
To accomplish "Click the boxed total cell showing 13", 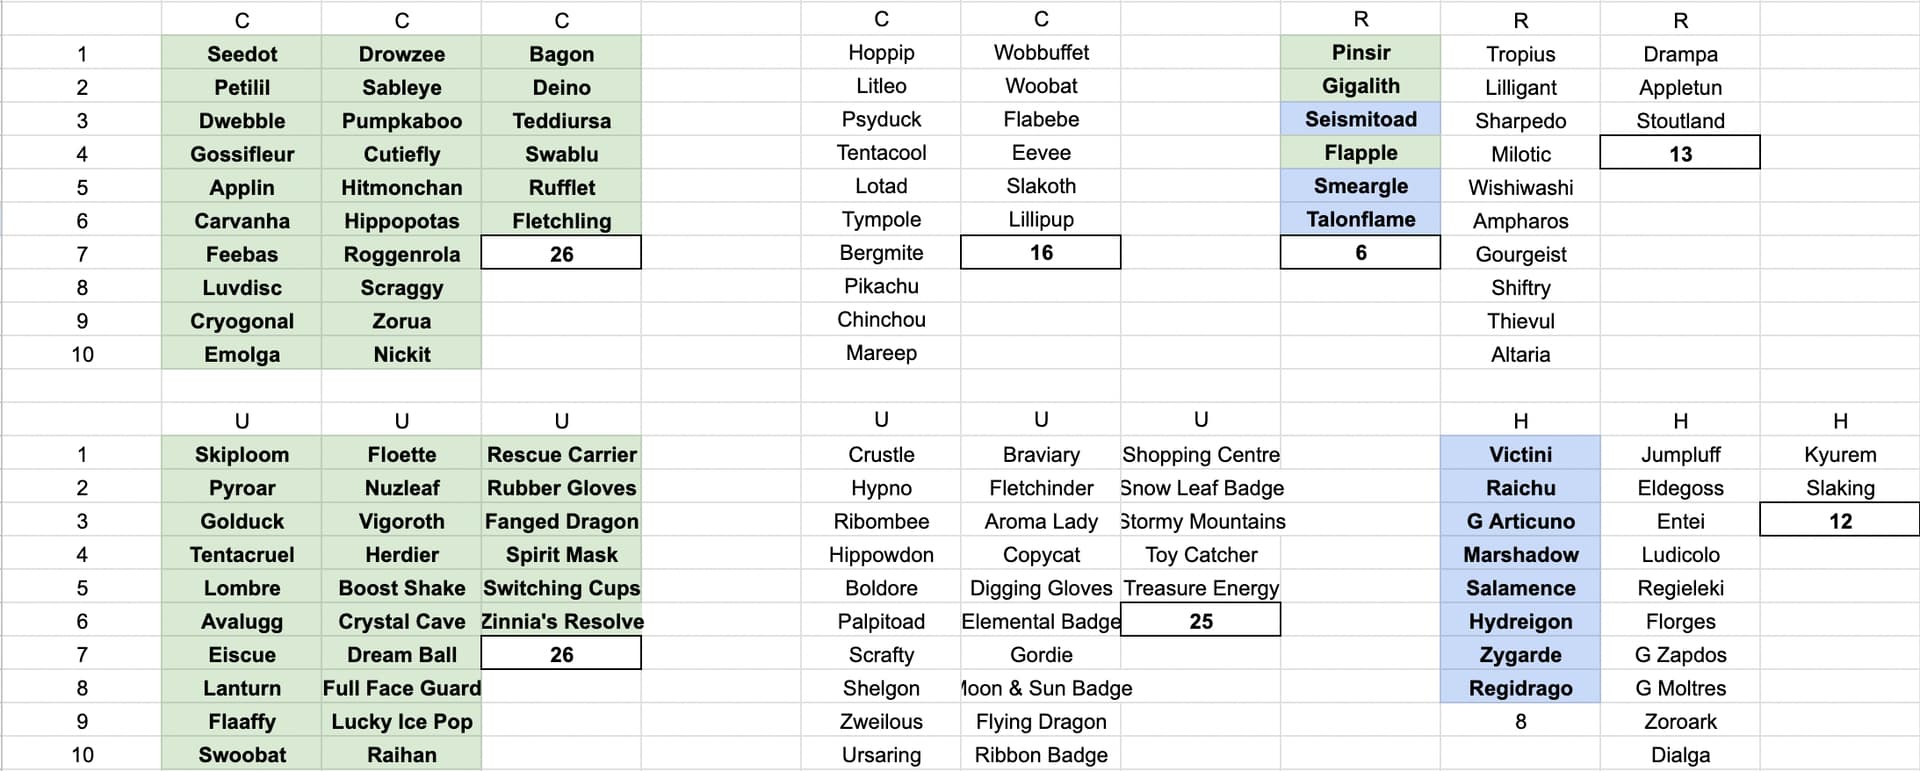I will [1680, 153].
